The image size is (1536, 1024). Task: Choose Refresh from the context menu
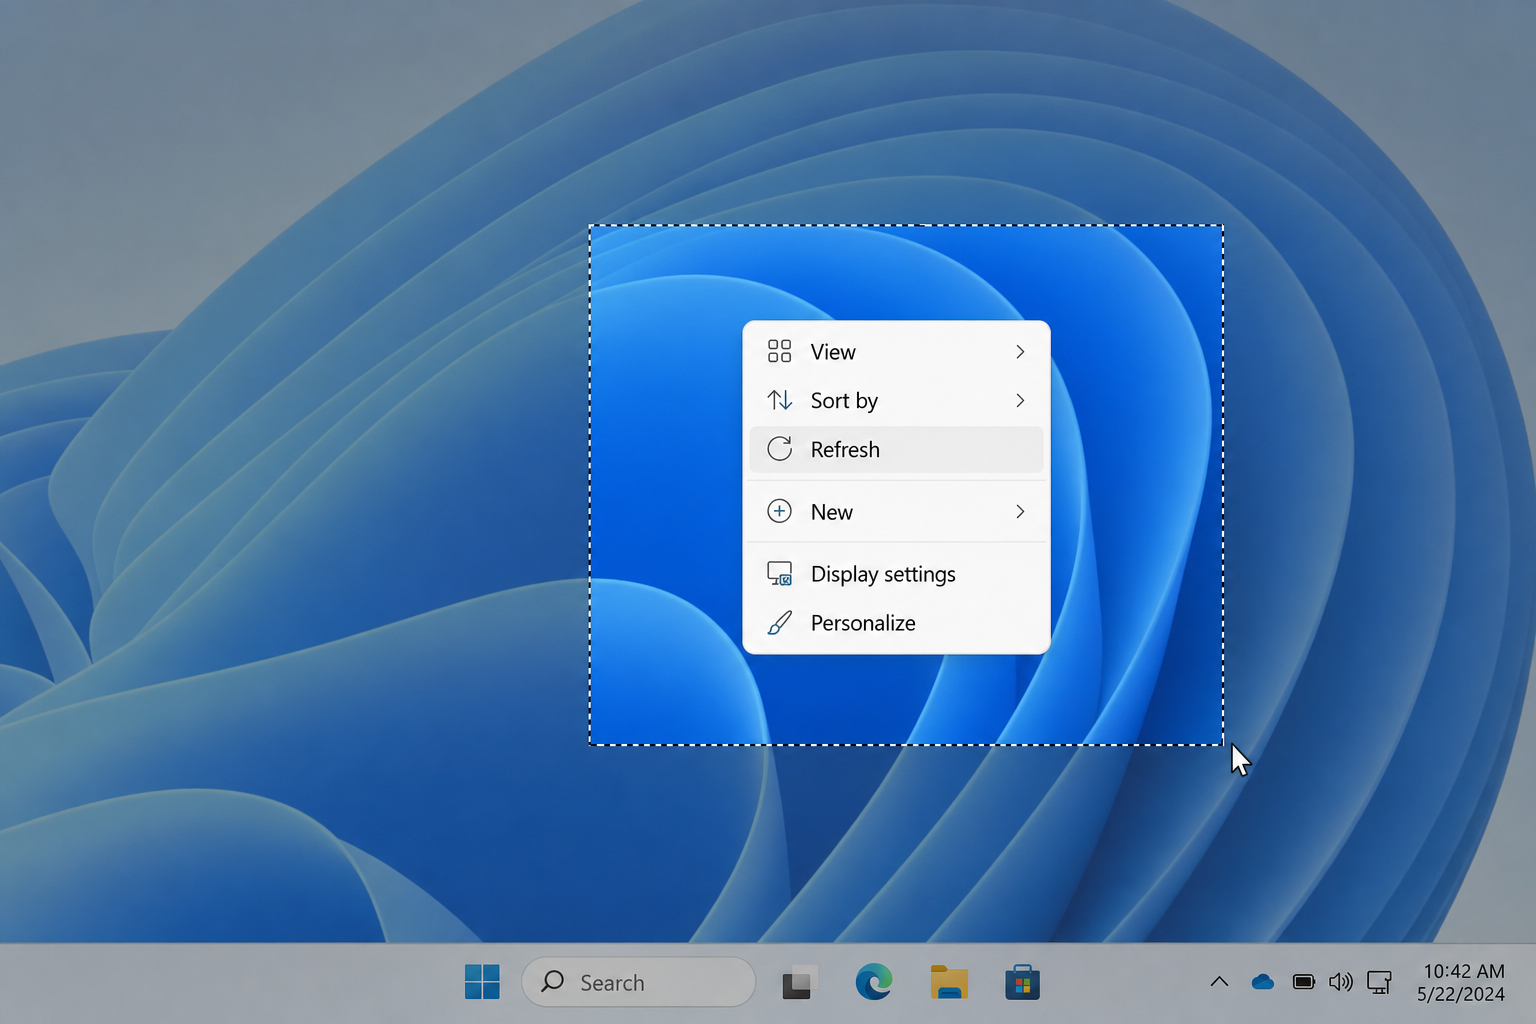coord(896,450)
